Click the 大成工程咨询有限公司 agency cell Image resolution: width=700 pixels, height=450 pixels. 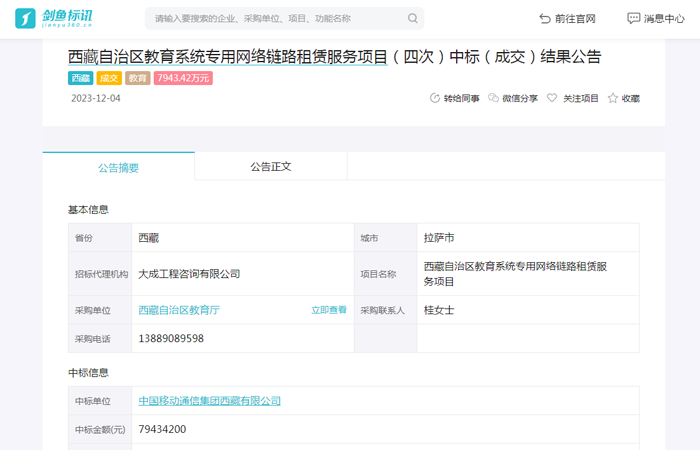[243, 274]
